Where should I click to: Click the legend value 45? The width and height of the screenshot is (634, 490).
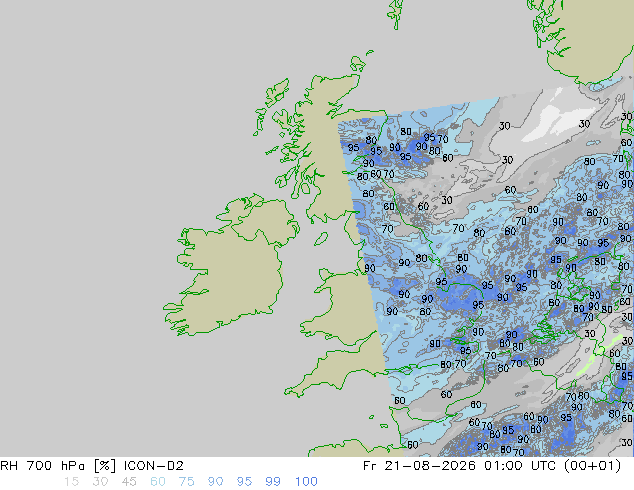129,482
